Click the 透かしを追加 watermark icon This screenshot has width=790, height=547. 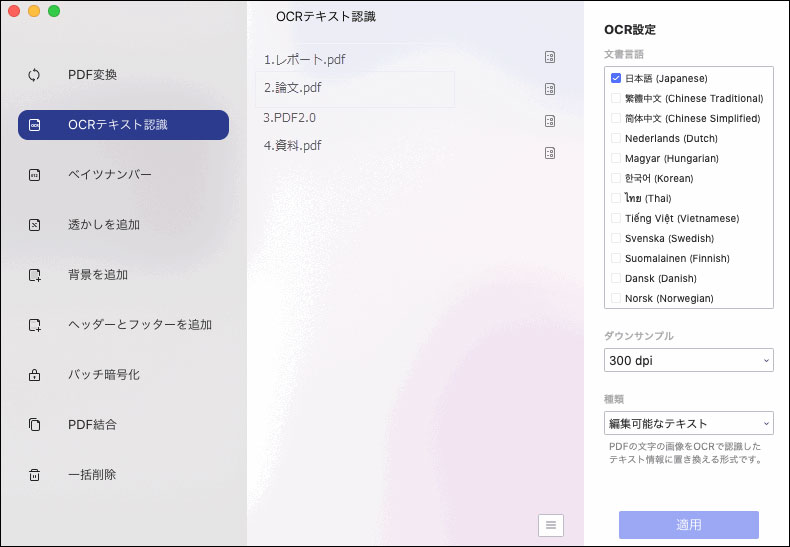[34, 225]
